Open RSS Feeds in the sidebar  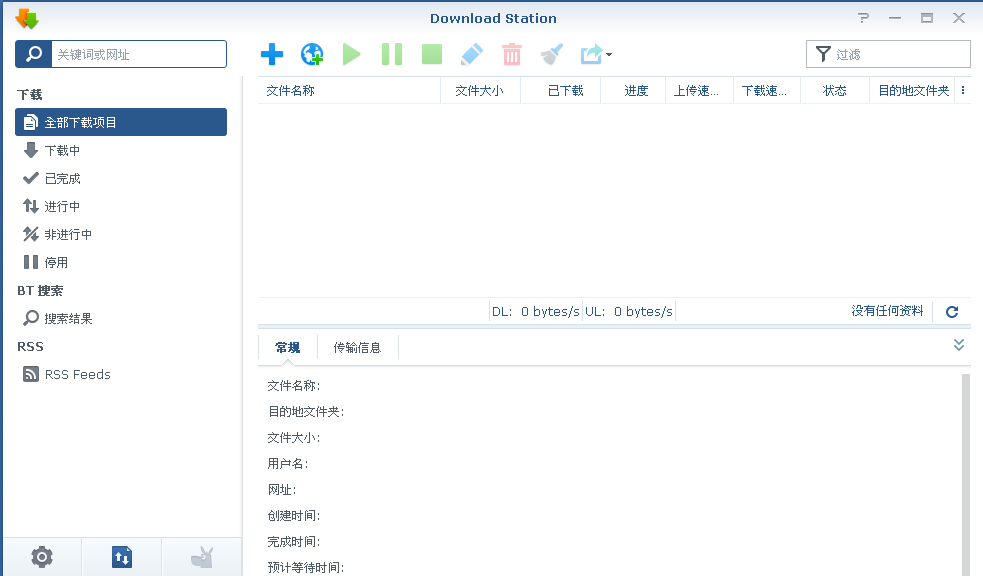click(x=121, y=374)
